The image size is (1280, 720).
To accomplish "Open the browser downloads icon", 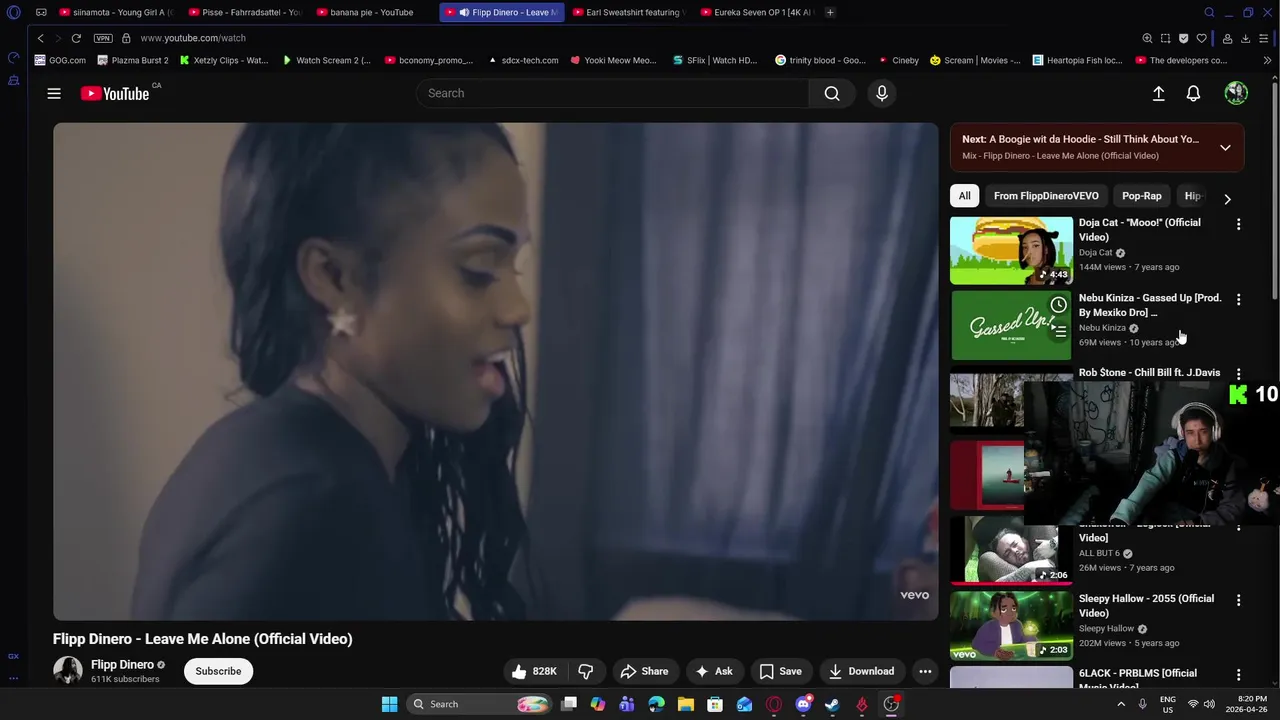I will point(1245,38).
